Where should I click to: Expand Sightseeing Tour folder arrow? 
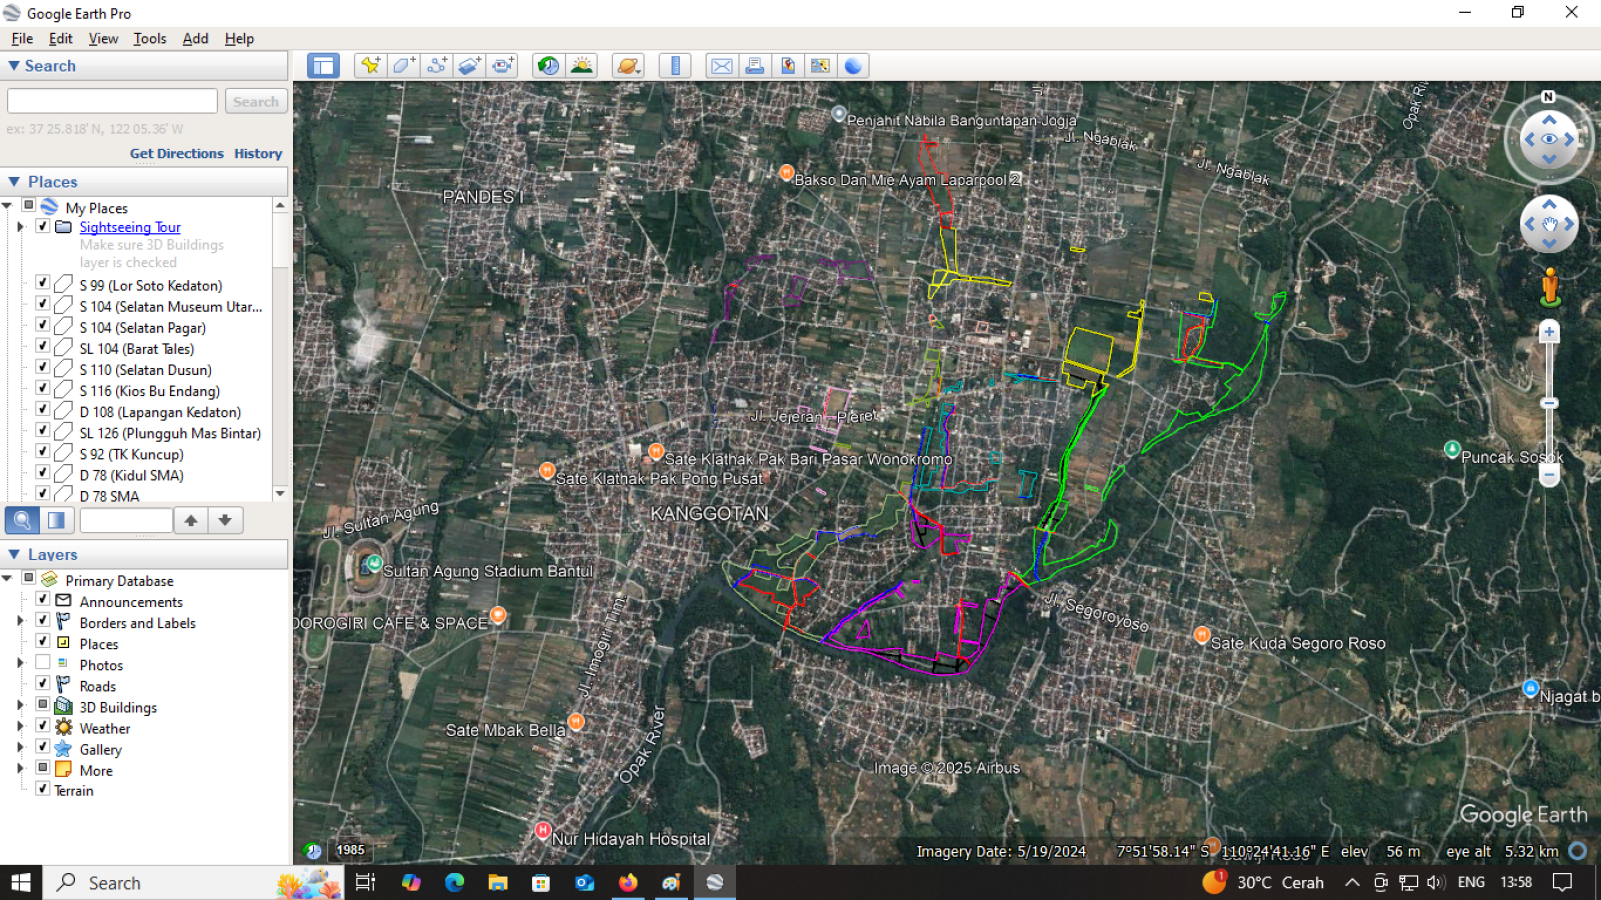[x=20, y=227]
